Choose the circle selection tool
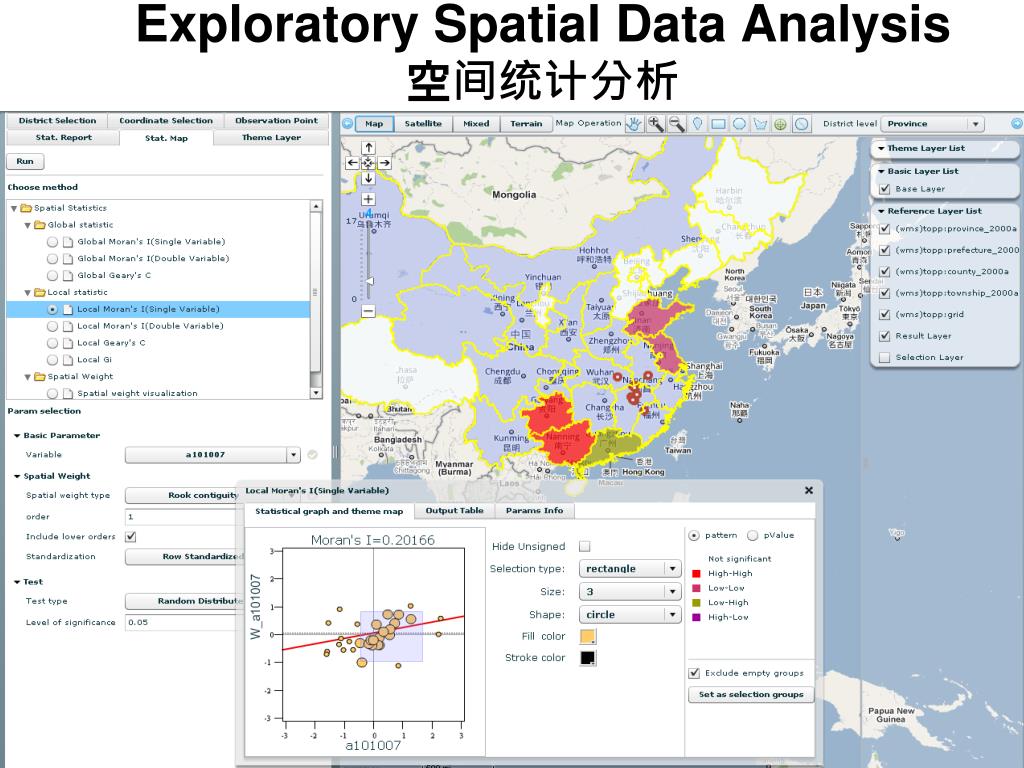The height and width of the screenshot is (768, 1024). click(739, 123)
